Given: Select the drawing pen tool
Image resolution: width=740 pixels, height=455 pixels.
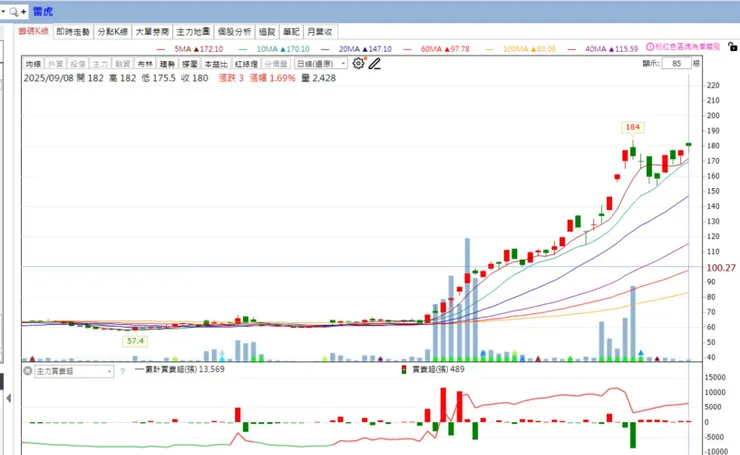Looking at the screenshot, I should (x=374, y=63).
